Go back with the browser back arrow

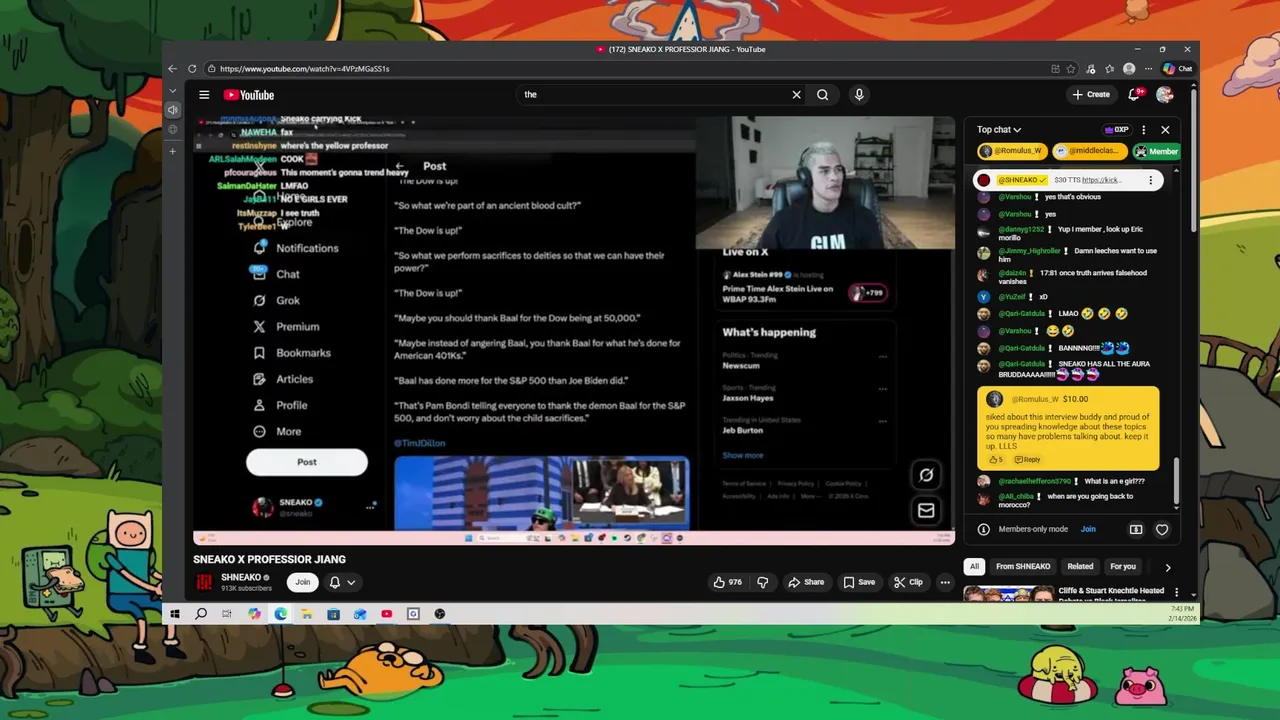pos(172,69)
